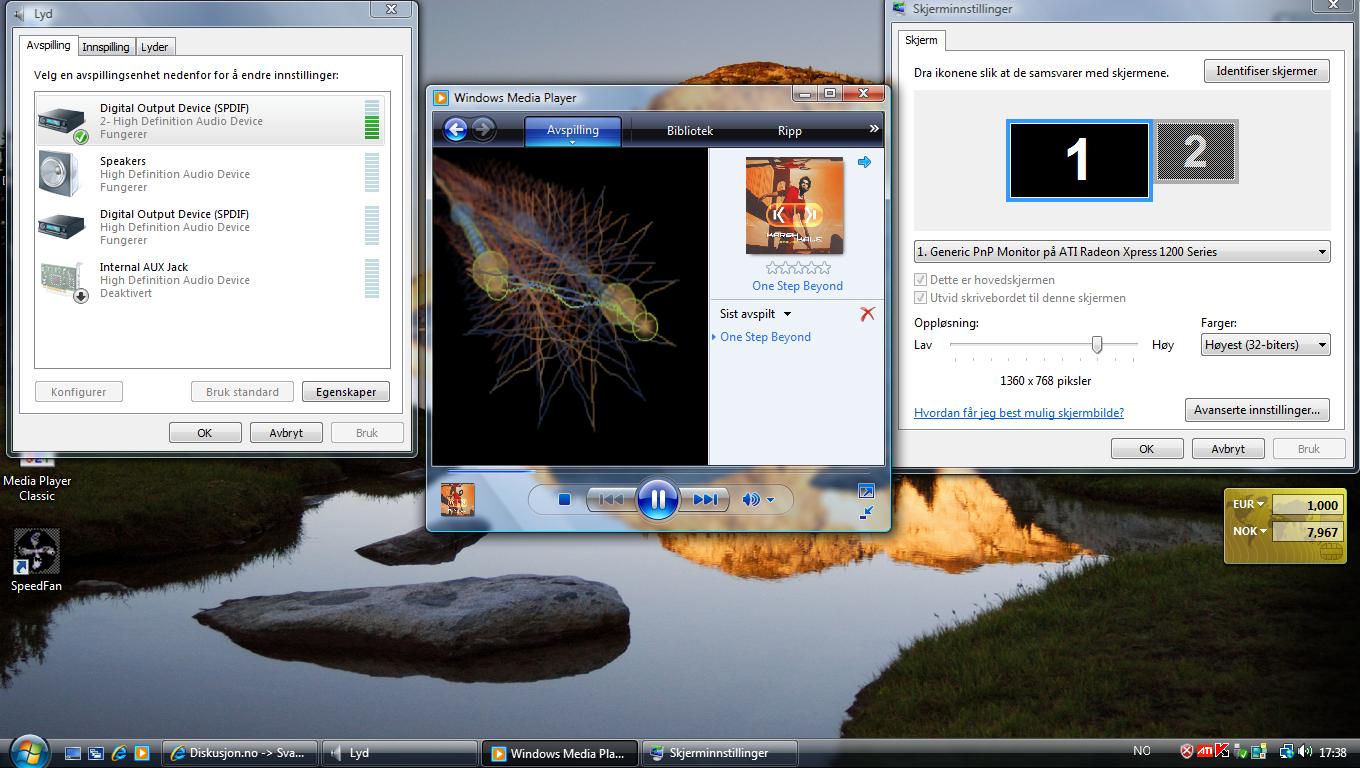Click the greyed forward arrow in Media Player
Image resolution: width=1360 pixels, height=768 pixels.
pyautogui.click(x=483, y=129)
